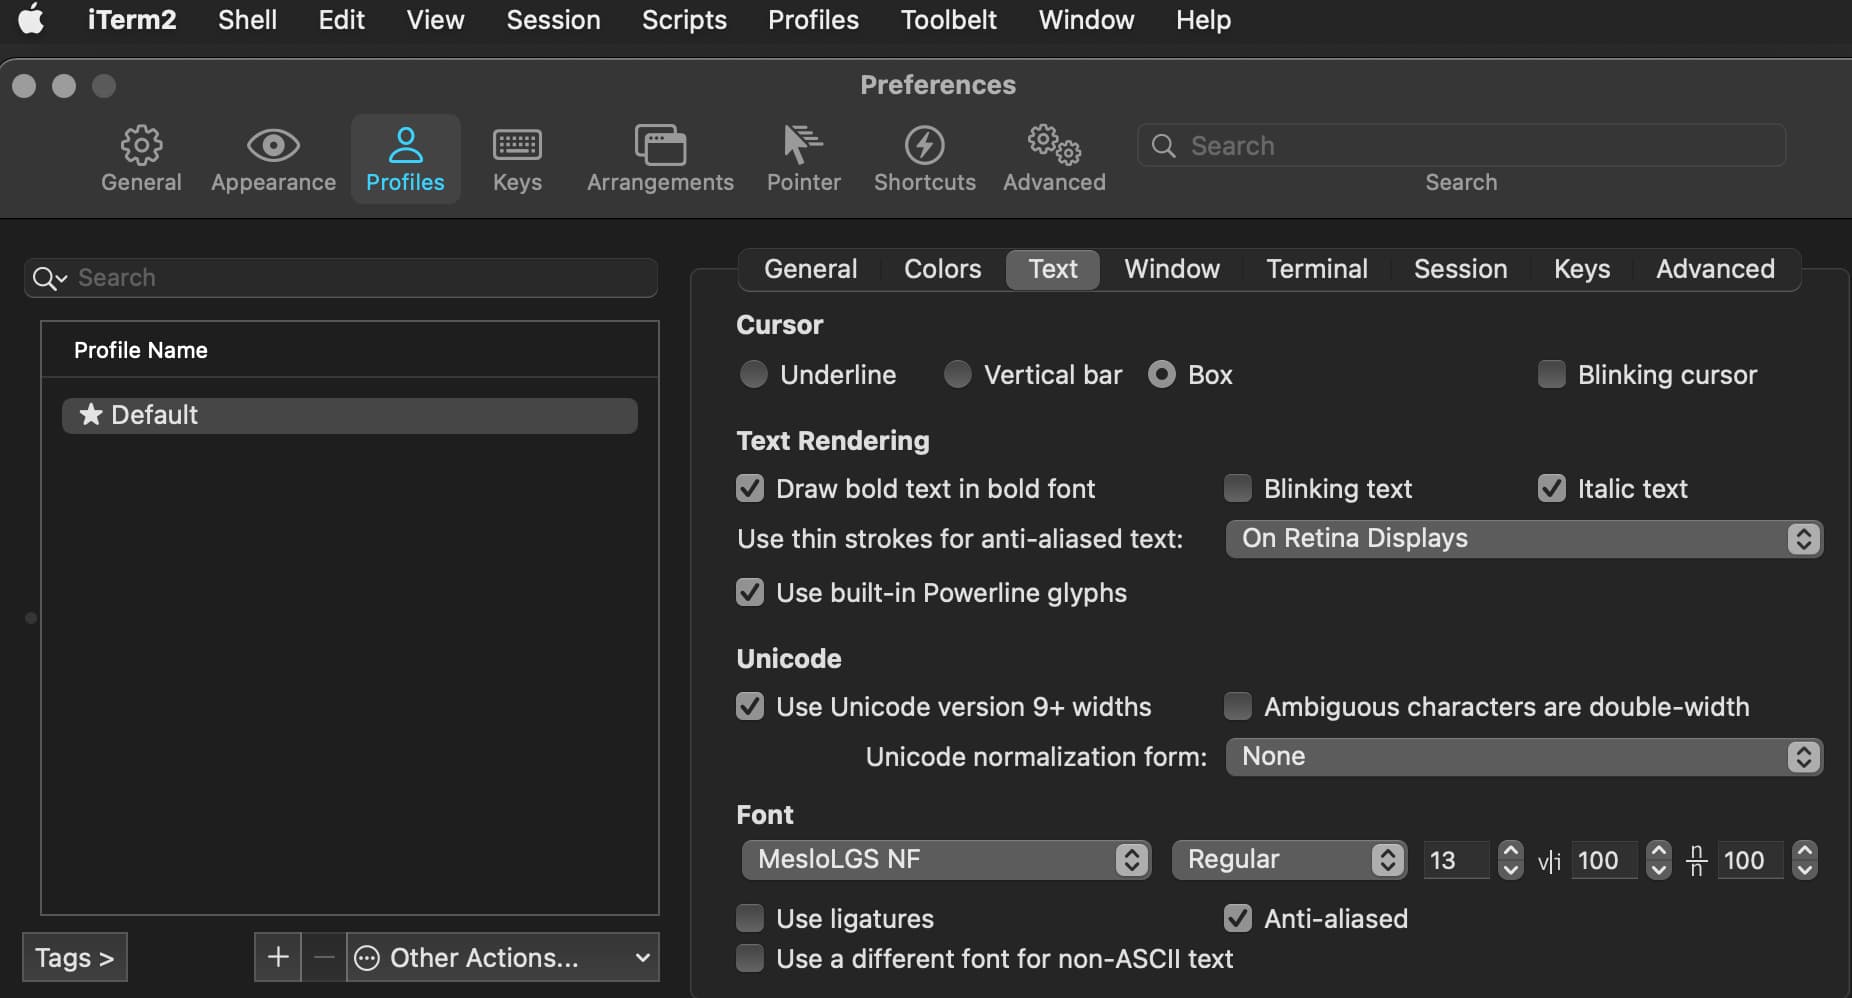Click the Preferences search field

point(1461,146)
